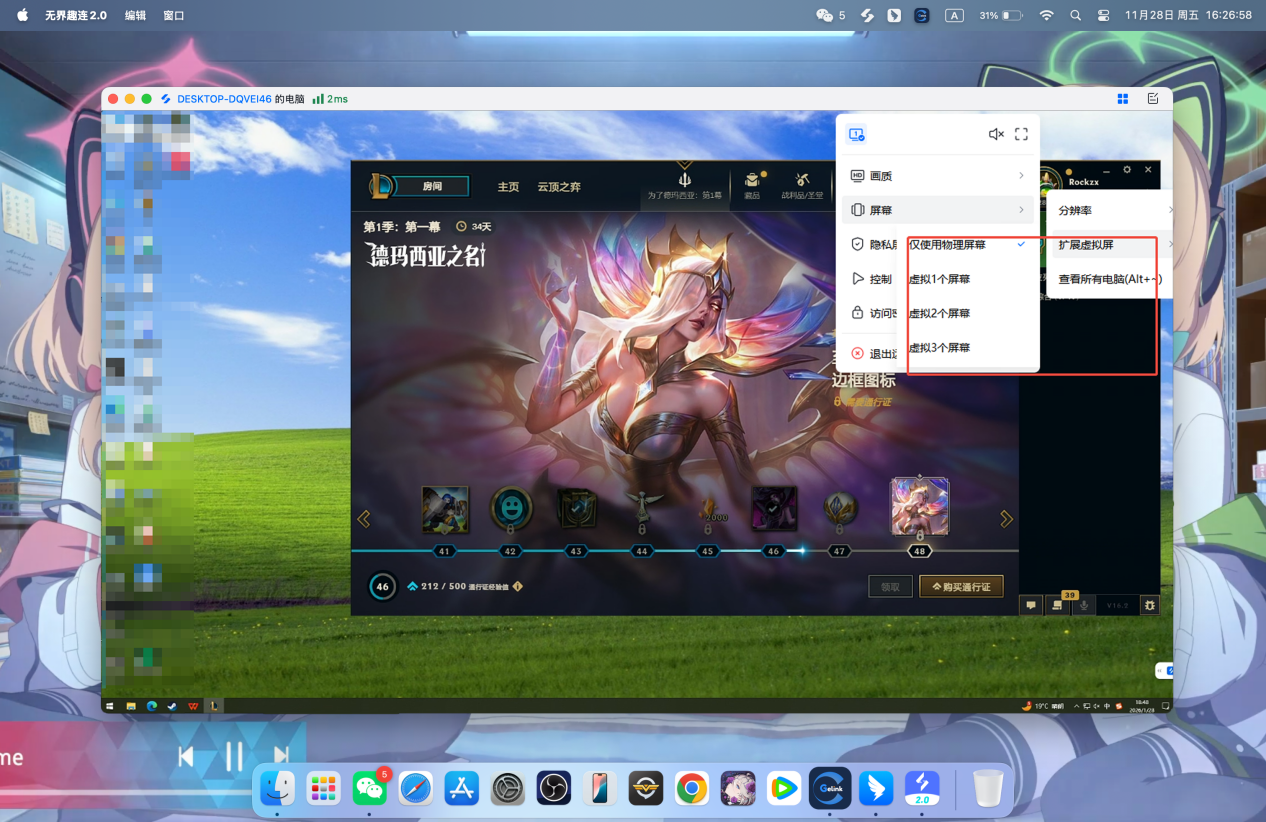Click the League loot 藏品 icon
1266x822 pixels.
coord(752,183)
